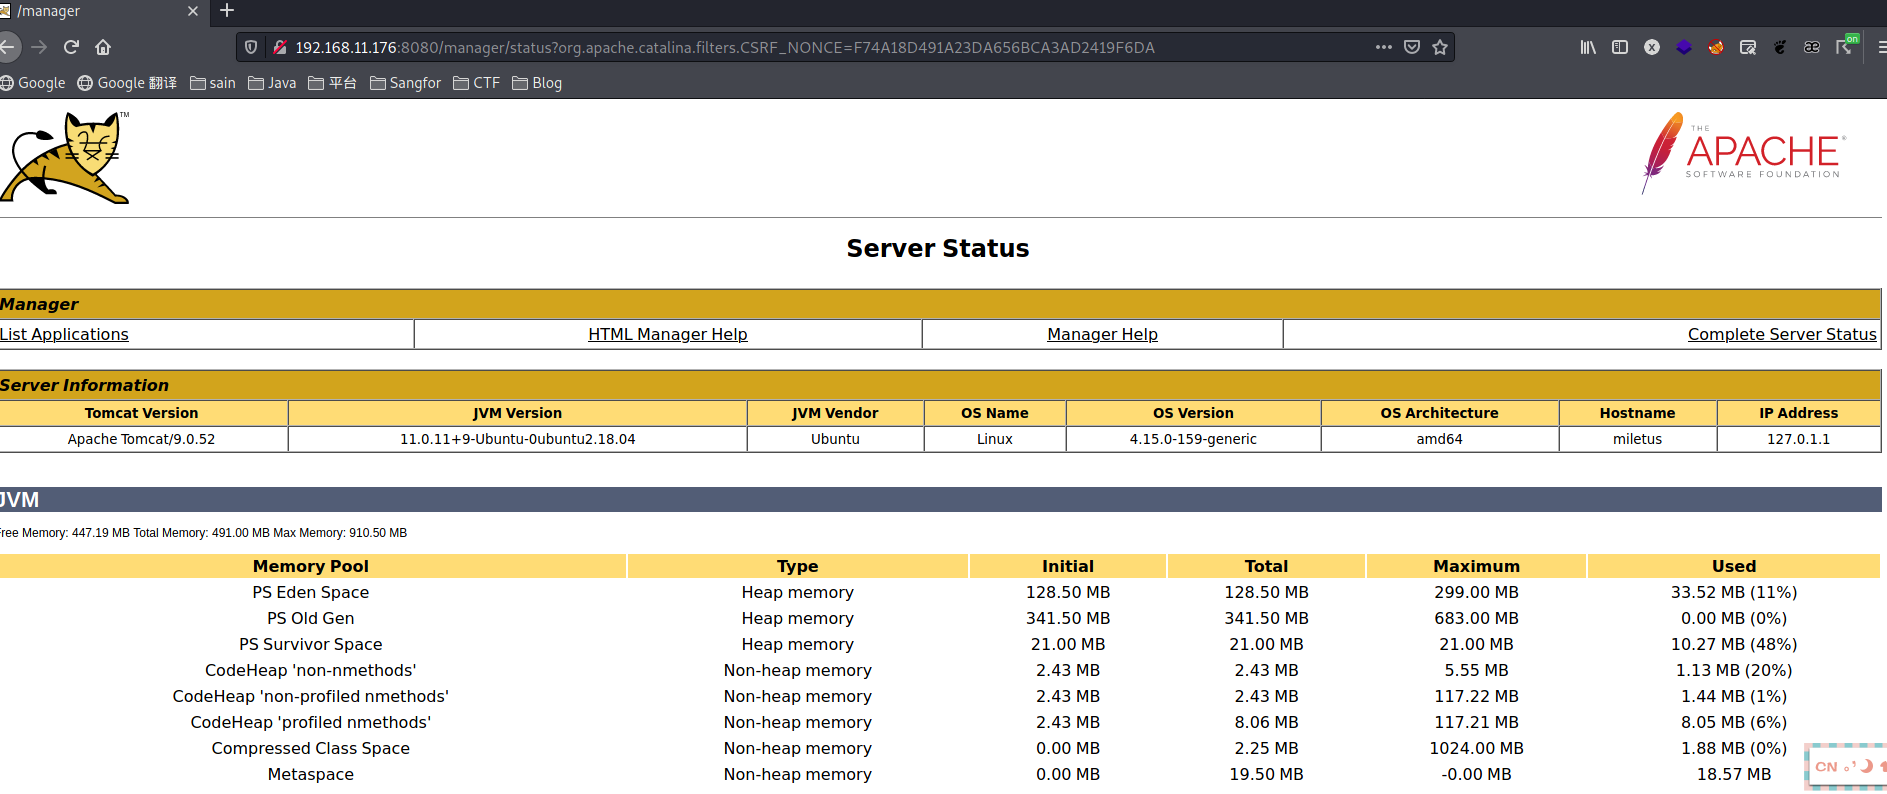
Task: Go back to the previous page
Action: (x=8, y=47)
